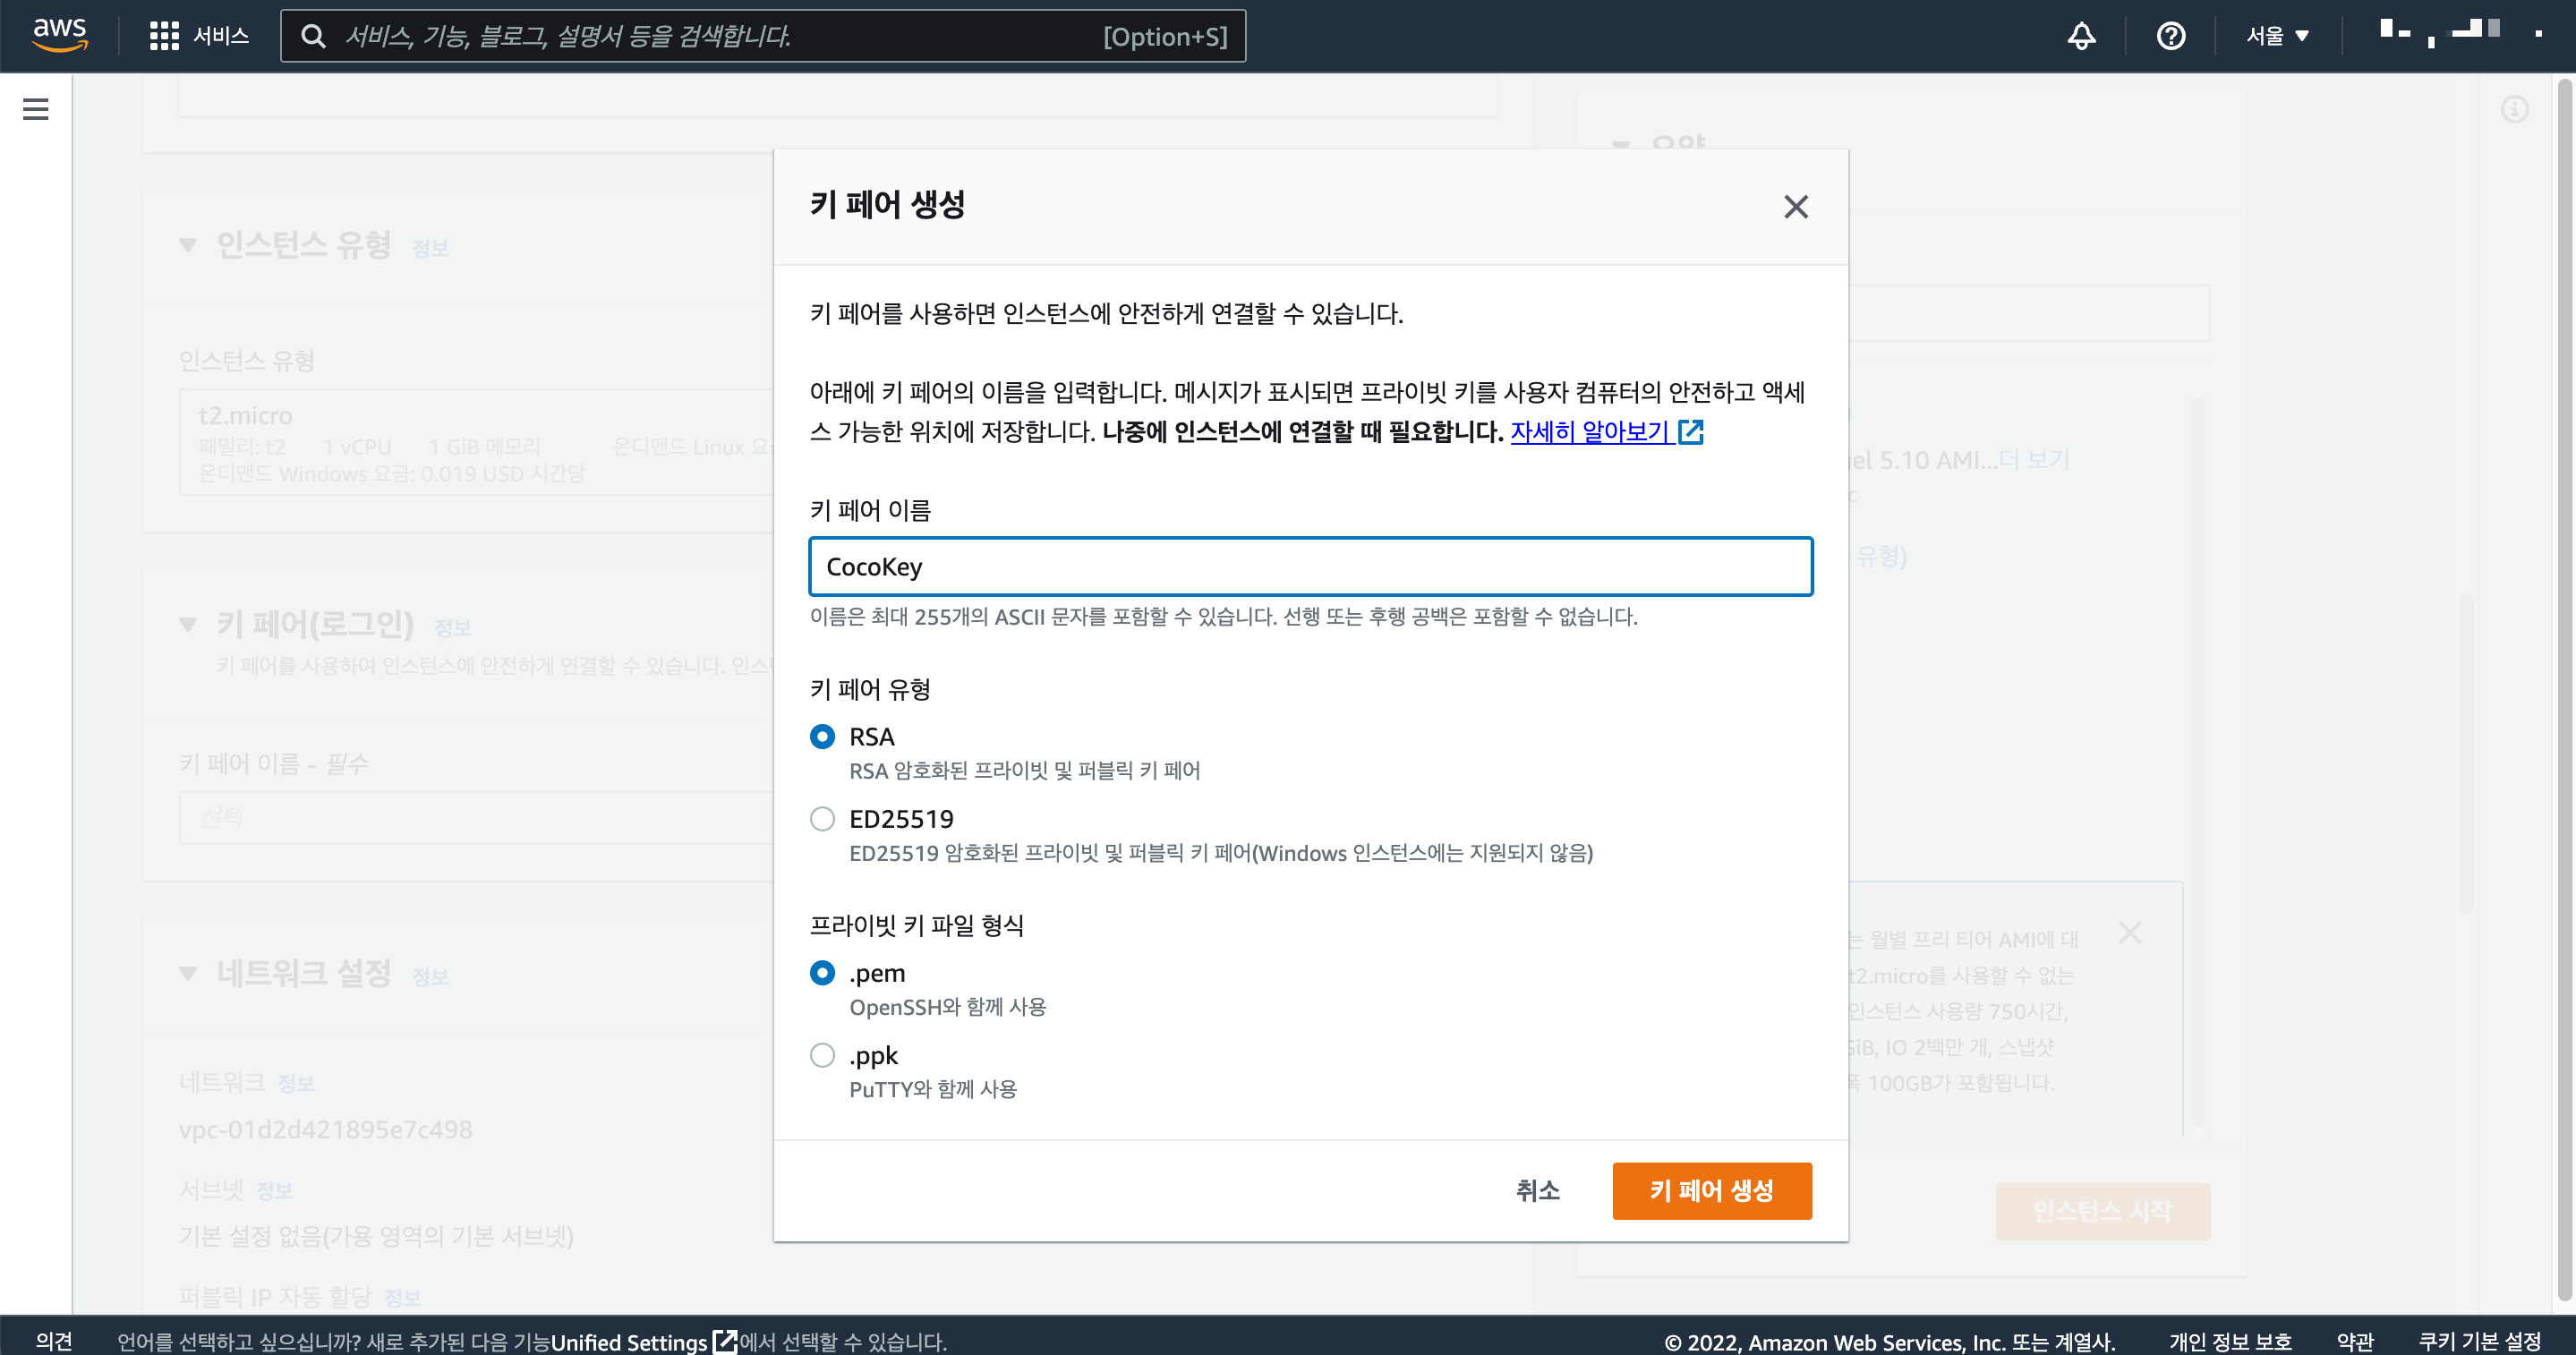Click the key pair name input field
Image resolution: width=2576 pixels, height=1355 pixels.
click(1310, 567)
